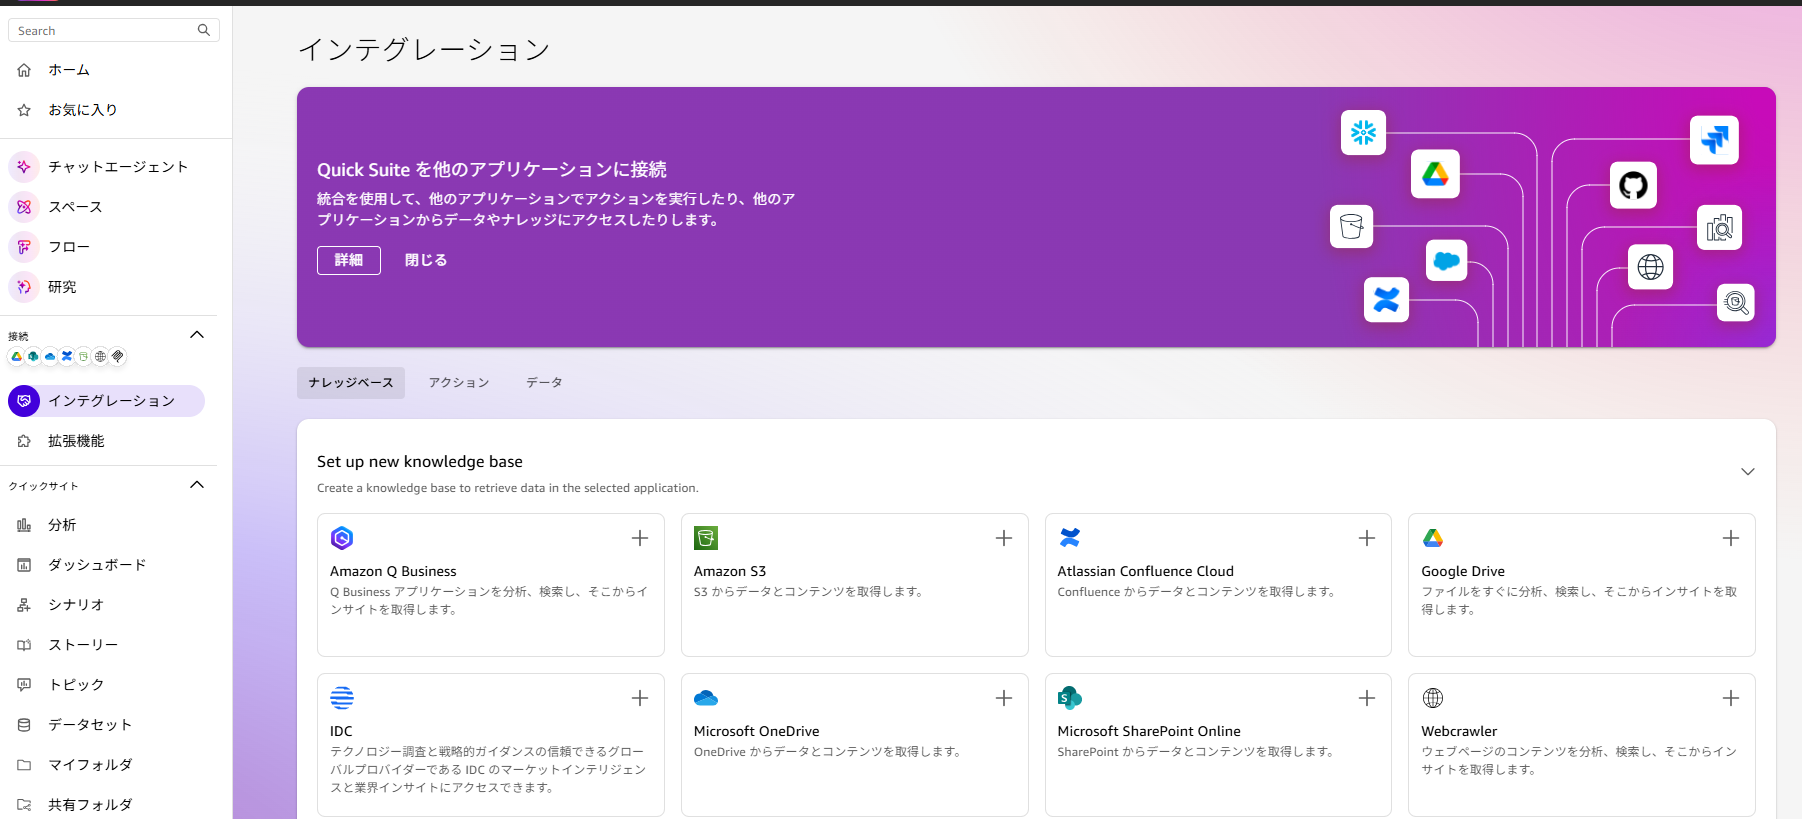Open ホーム from the sidebar
This screenshot has height=819, width=1802.
(69, 70)
